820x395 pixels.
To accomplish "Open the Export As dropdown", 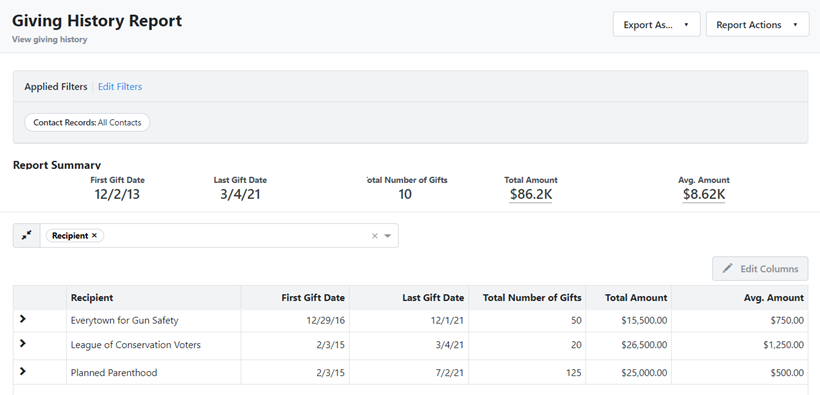I will (x=656, y=25).
